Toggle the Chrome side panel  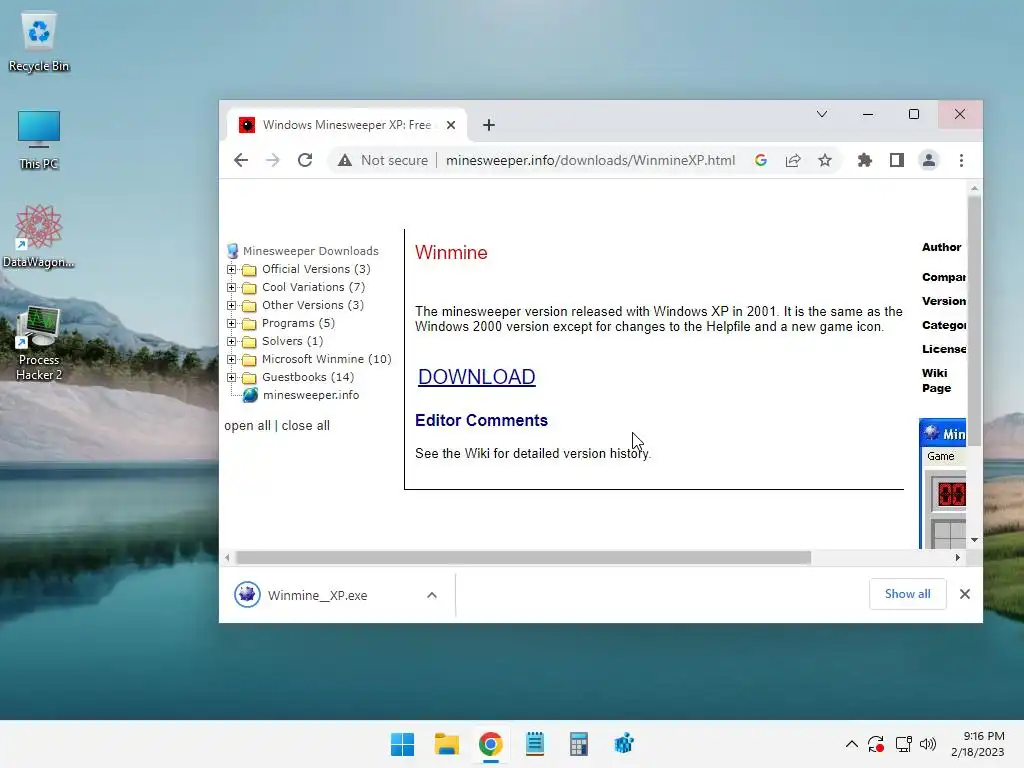(x=897, y=160)
